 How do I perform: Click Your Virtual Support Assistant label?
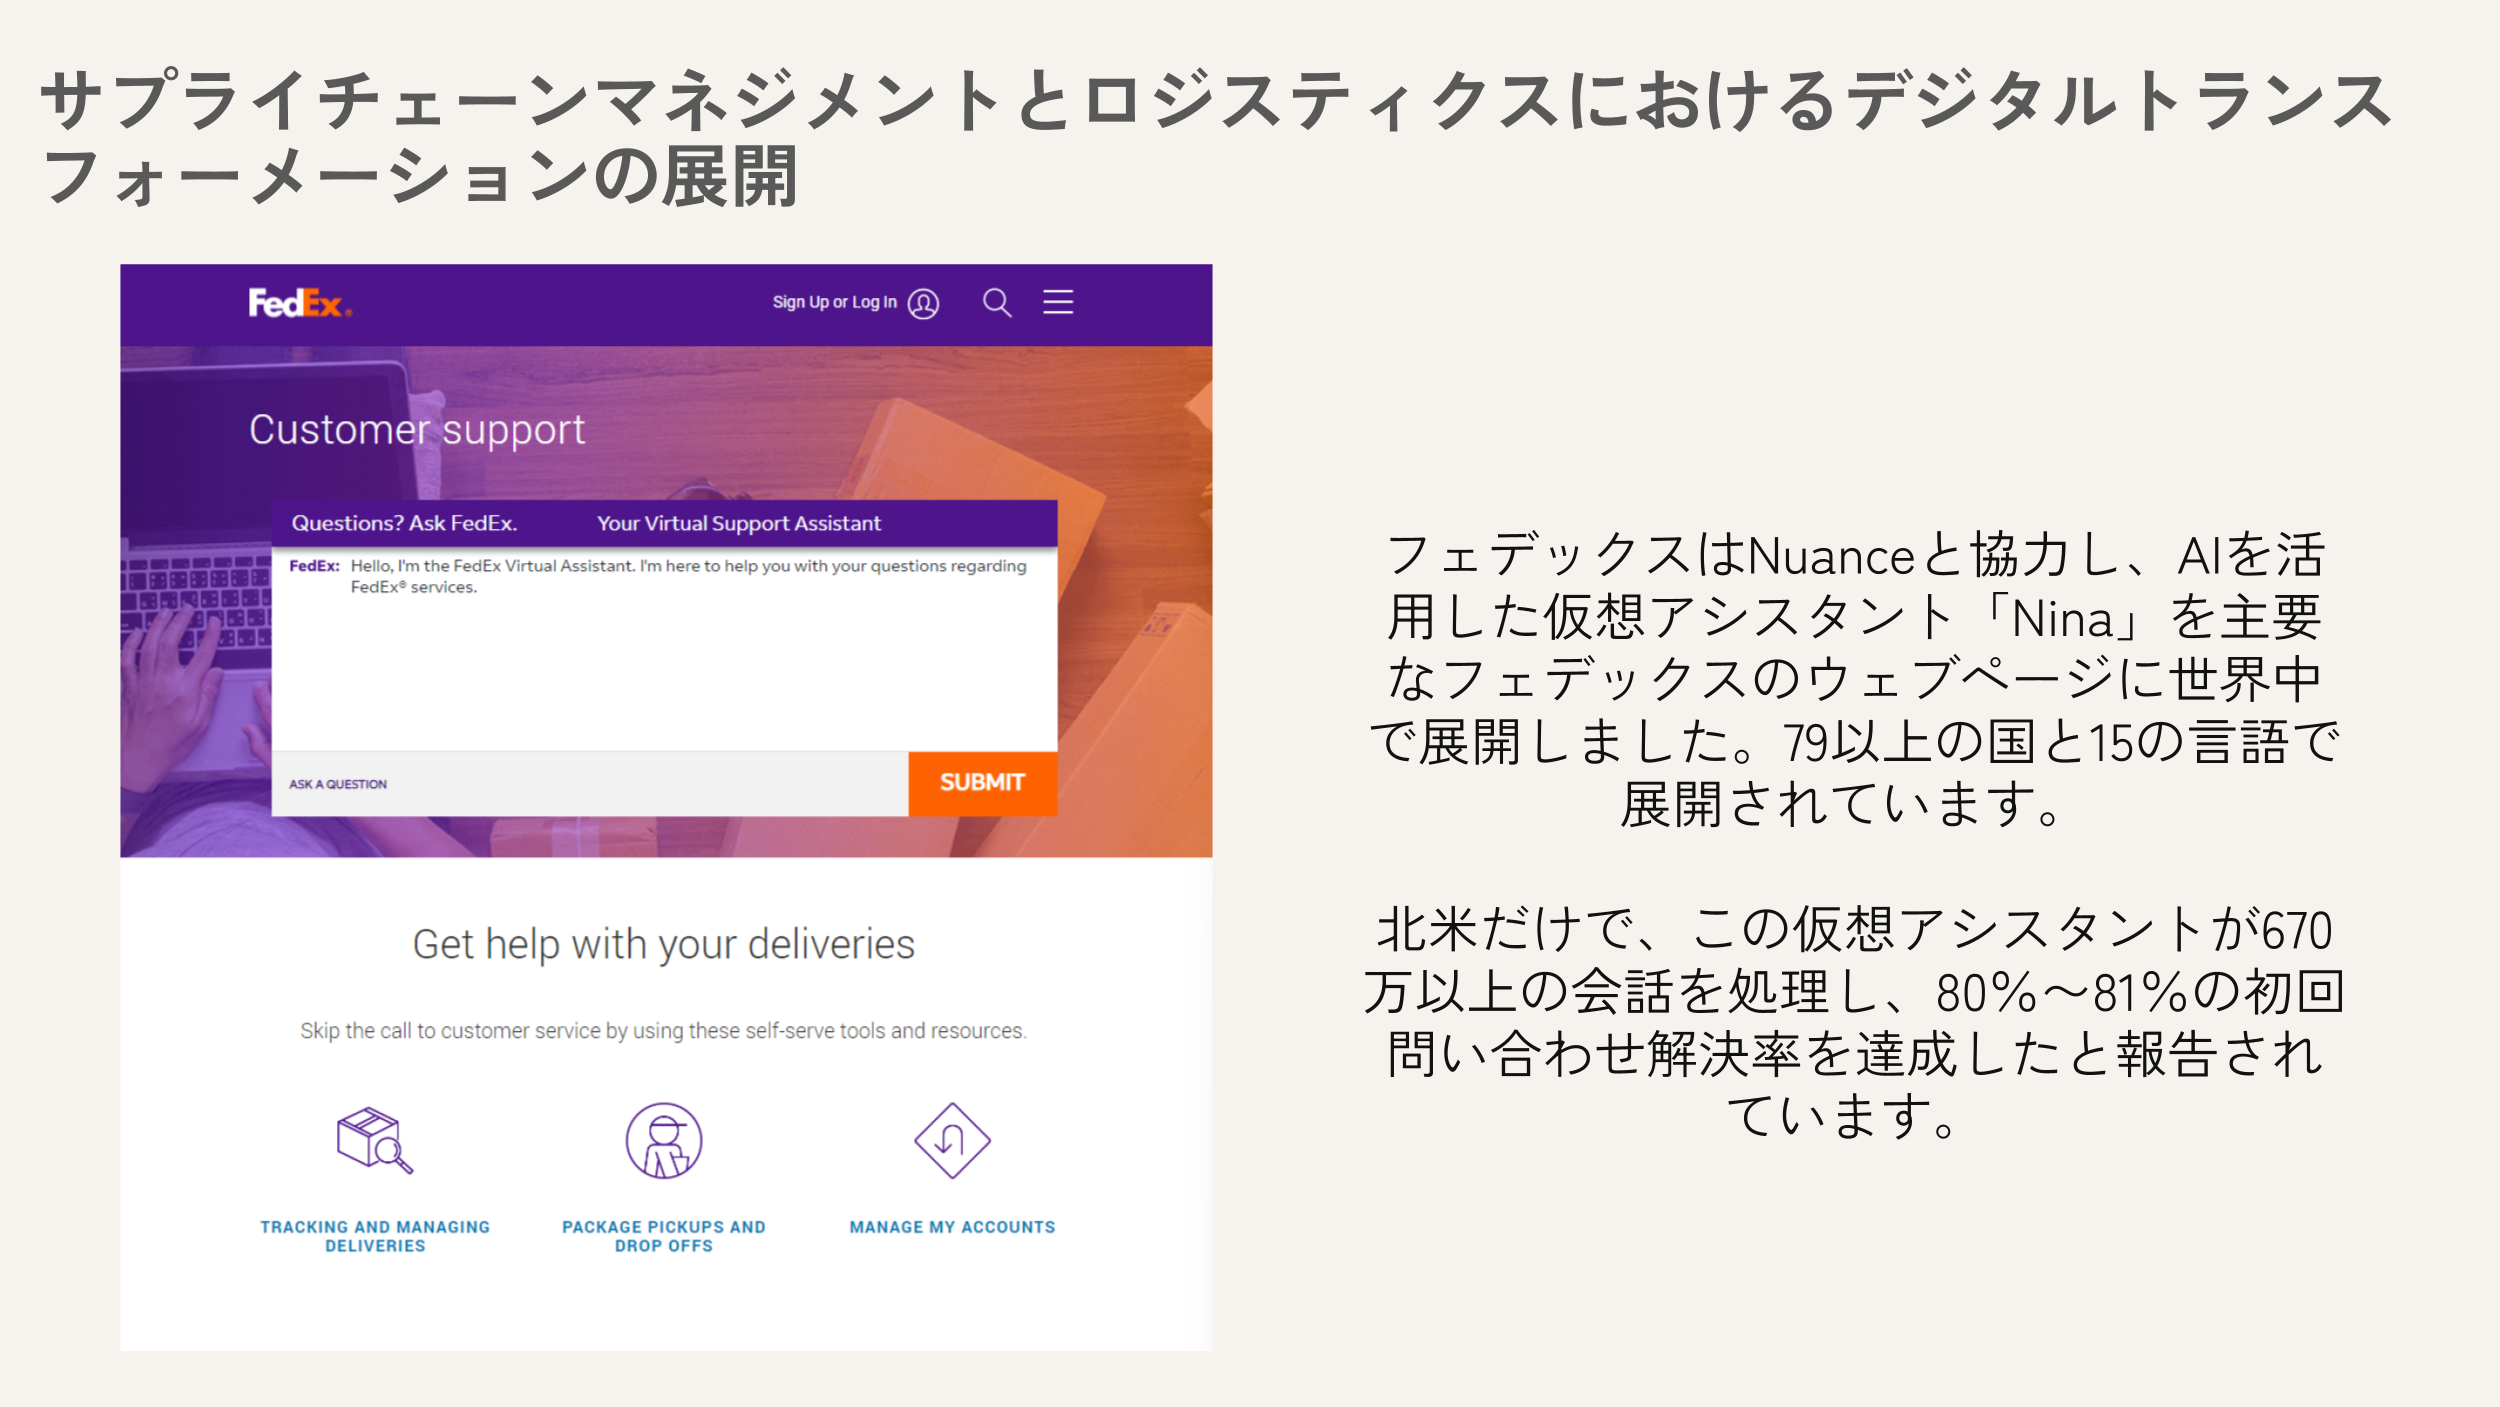739,523
